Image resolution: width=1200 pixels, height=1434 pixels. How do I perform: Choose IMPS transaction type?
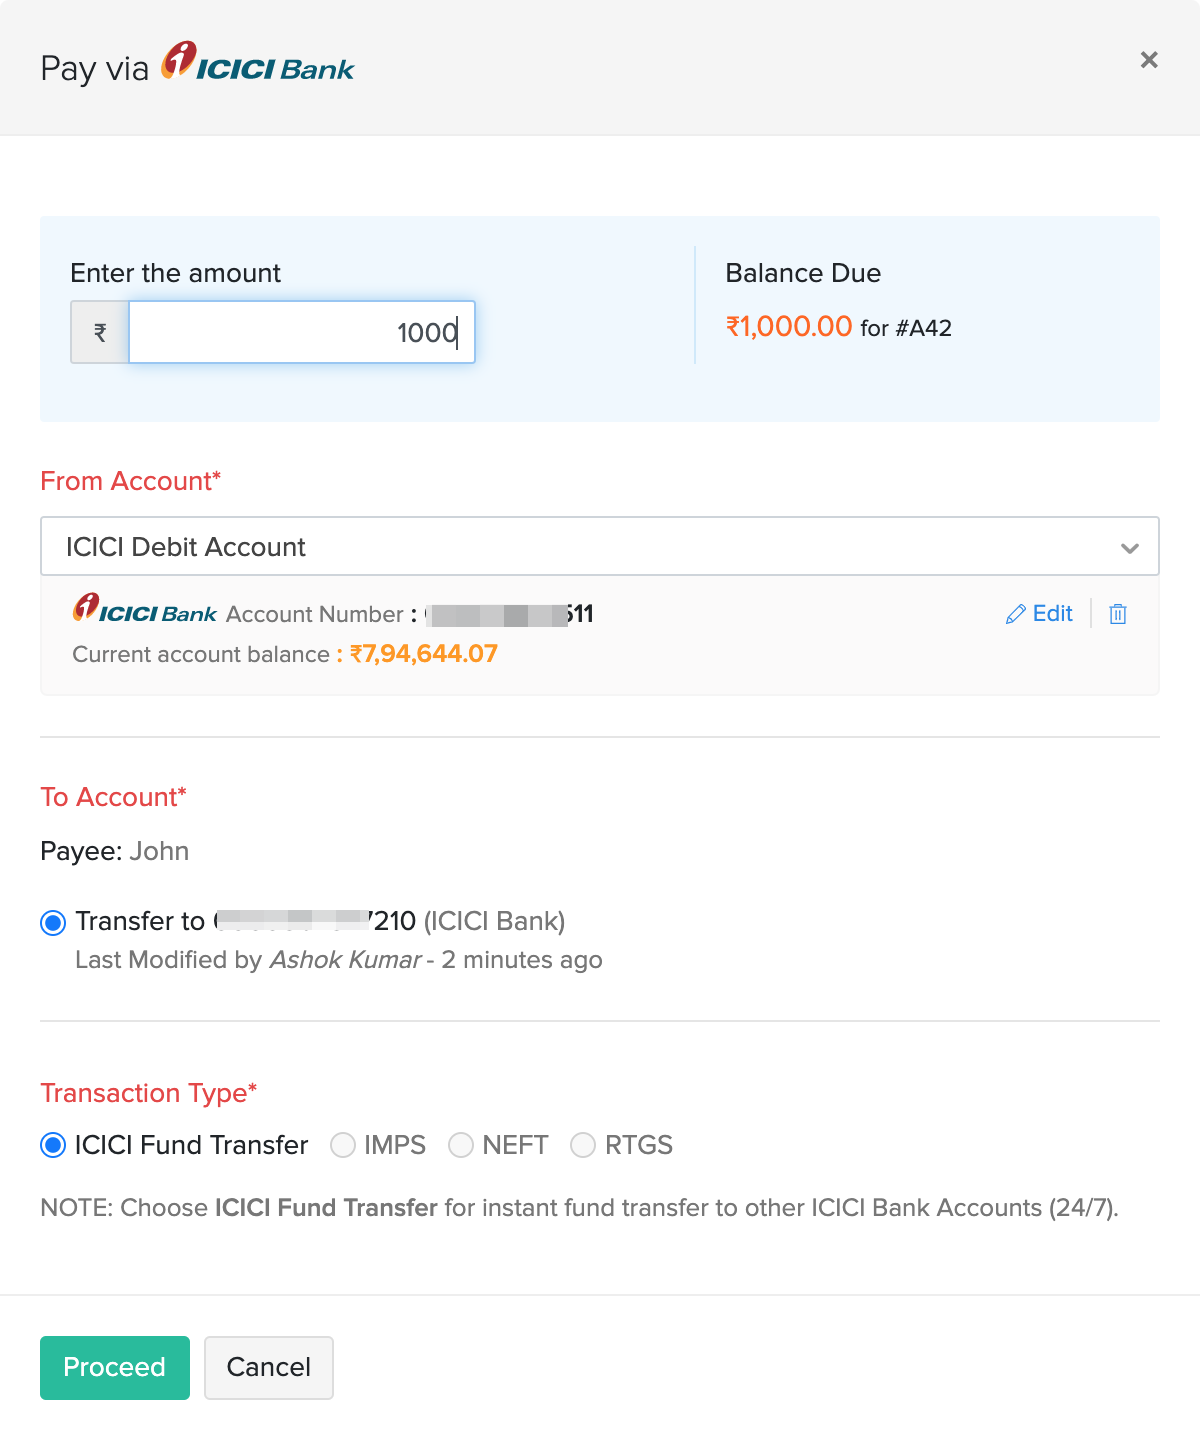(343, 1145)
